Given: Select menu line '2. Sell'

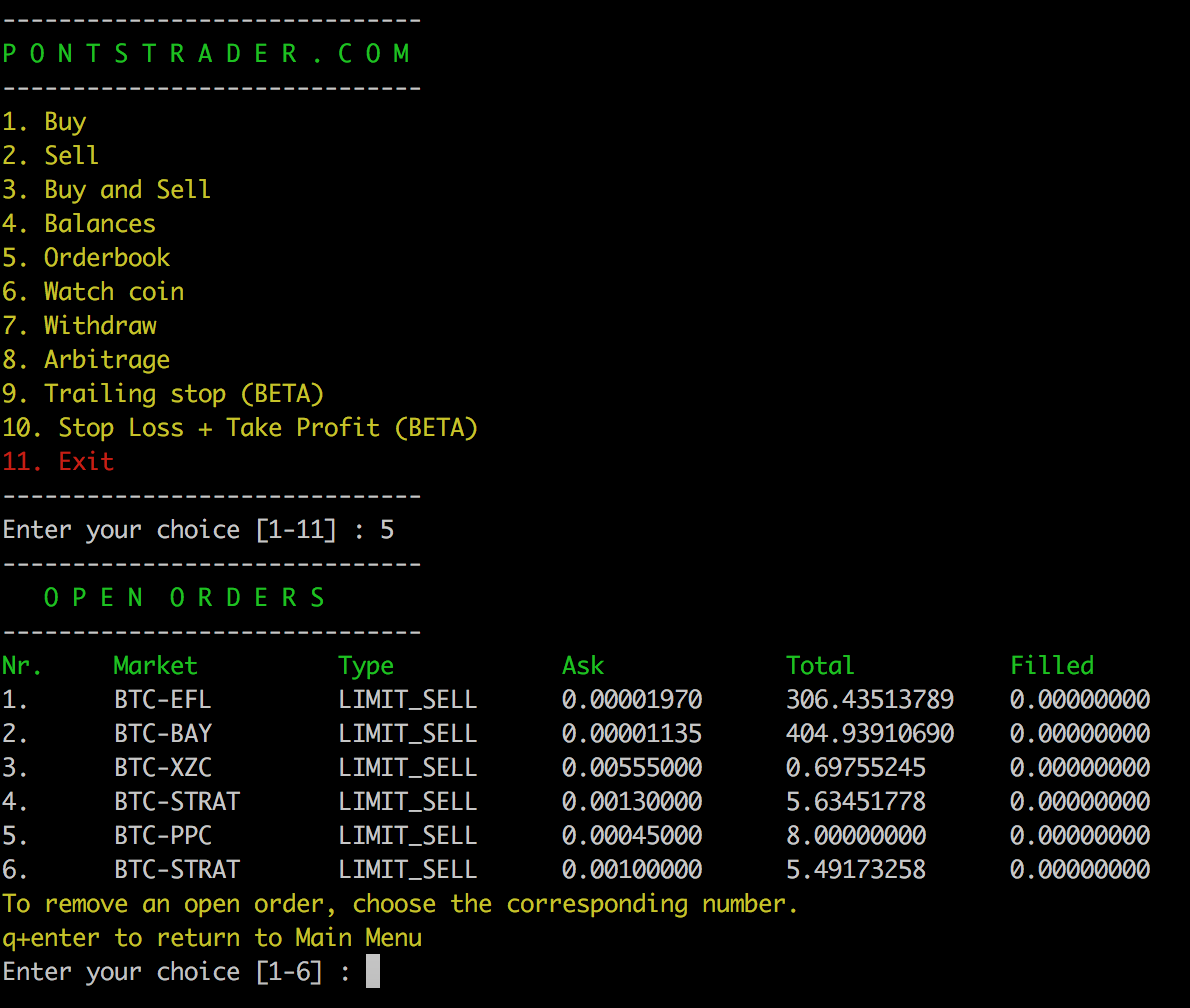Looking at the screenshot, I should pyautogui.click(x=50, y=156).
